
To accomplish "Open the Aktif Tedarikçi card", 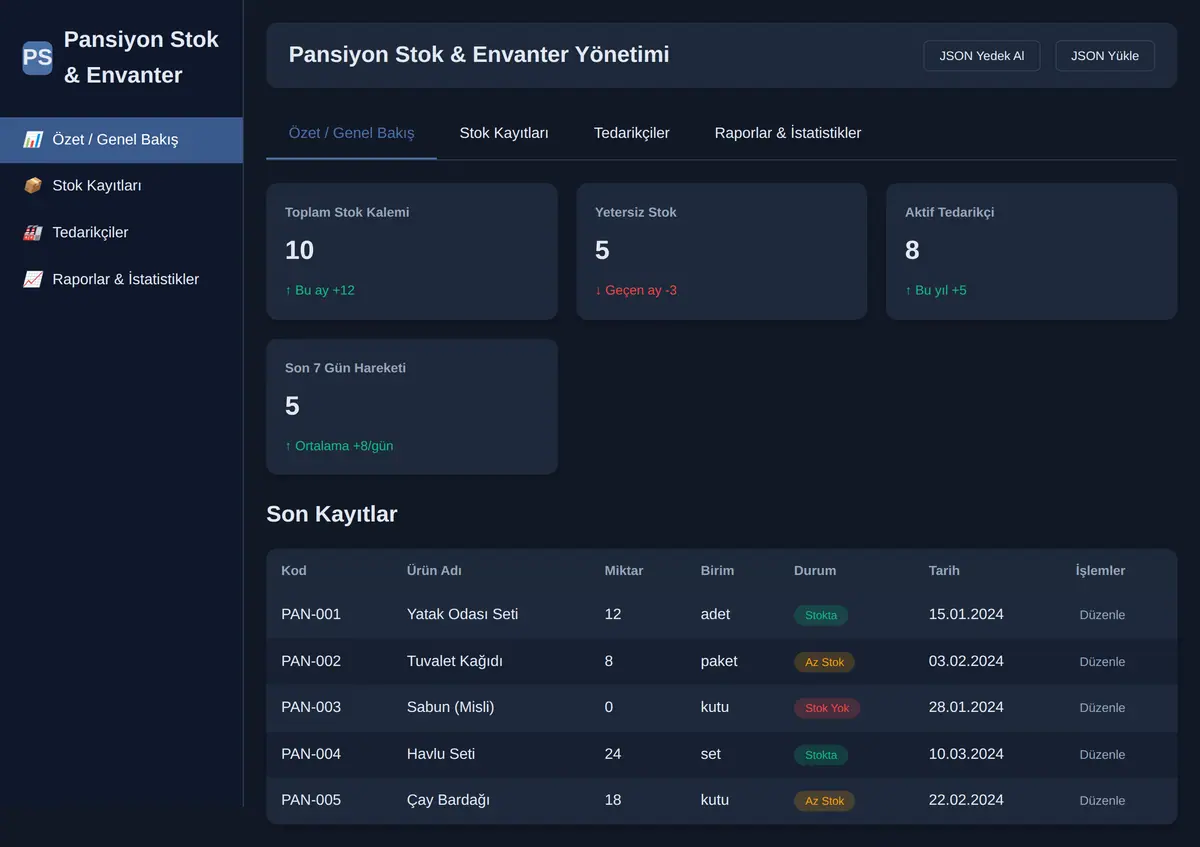I will (x=1032, y=251).
